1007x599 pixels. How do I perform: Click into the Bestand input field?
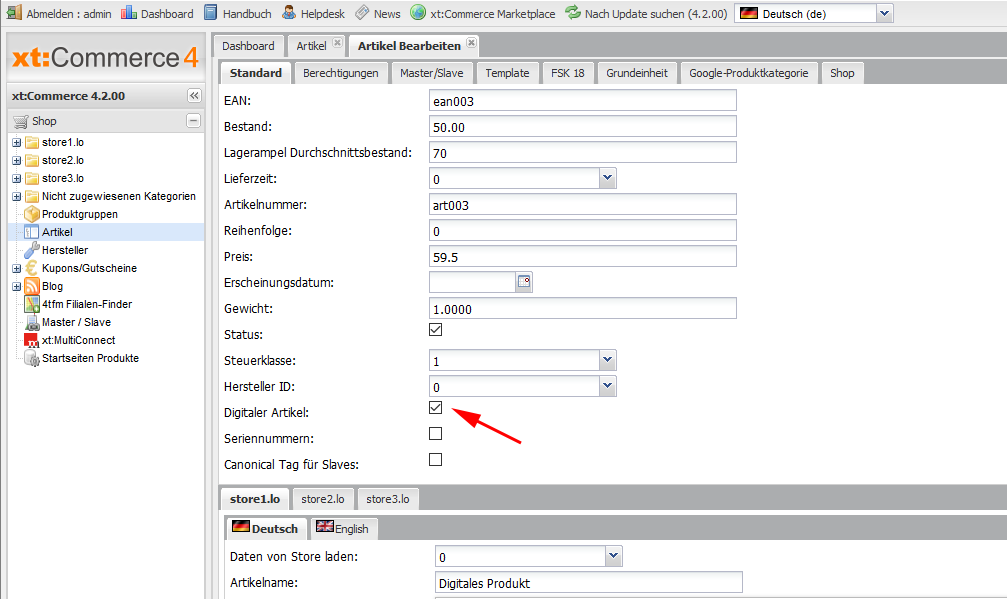tap(582, 126)
